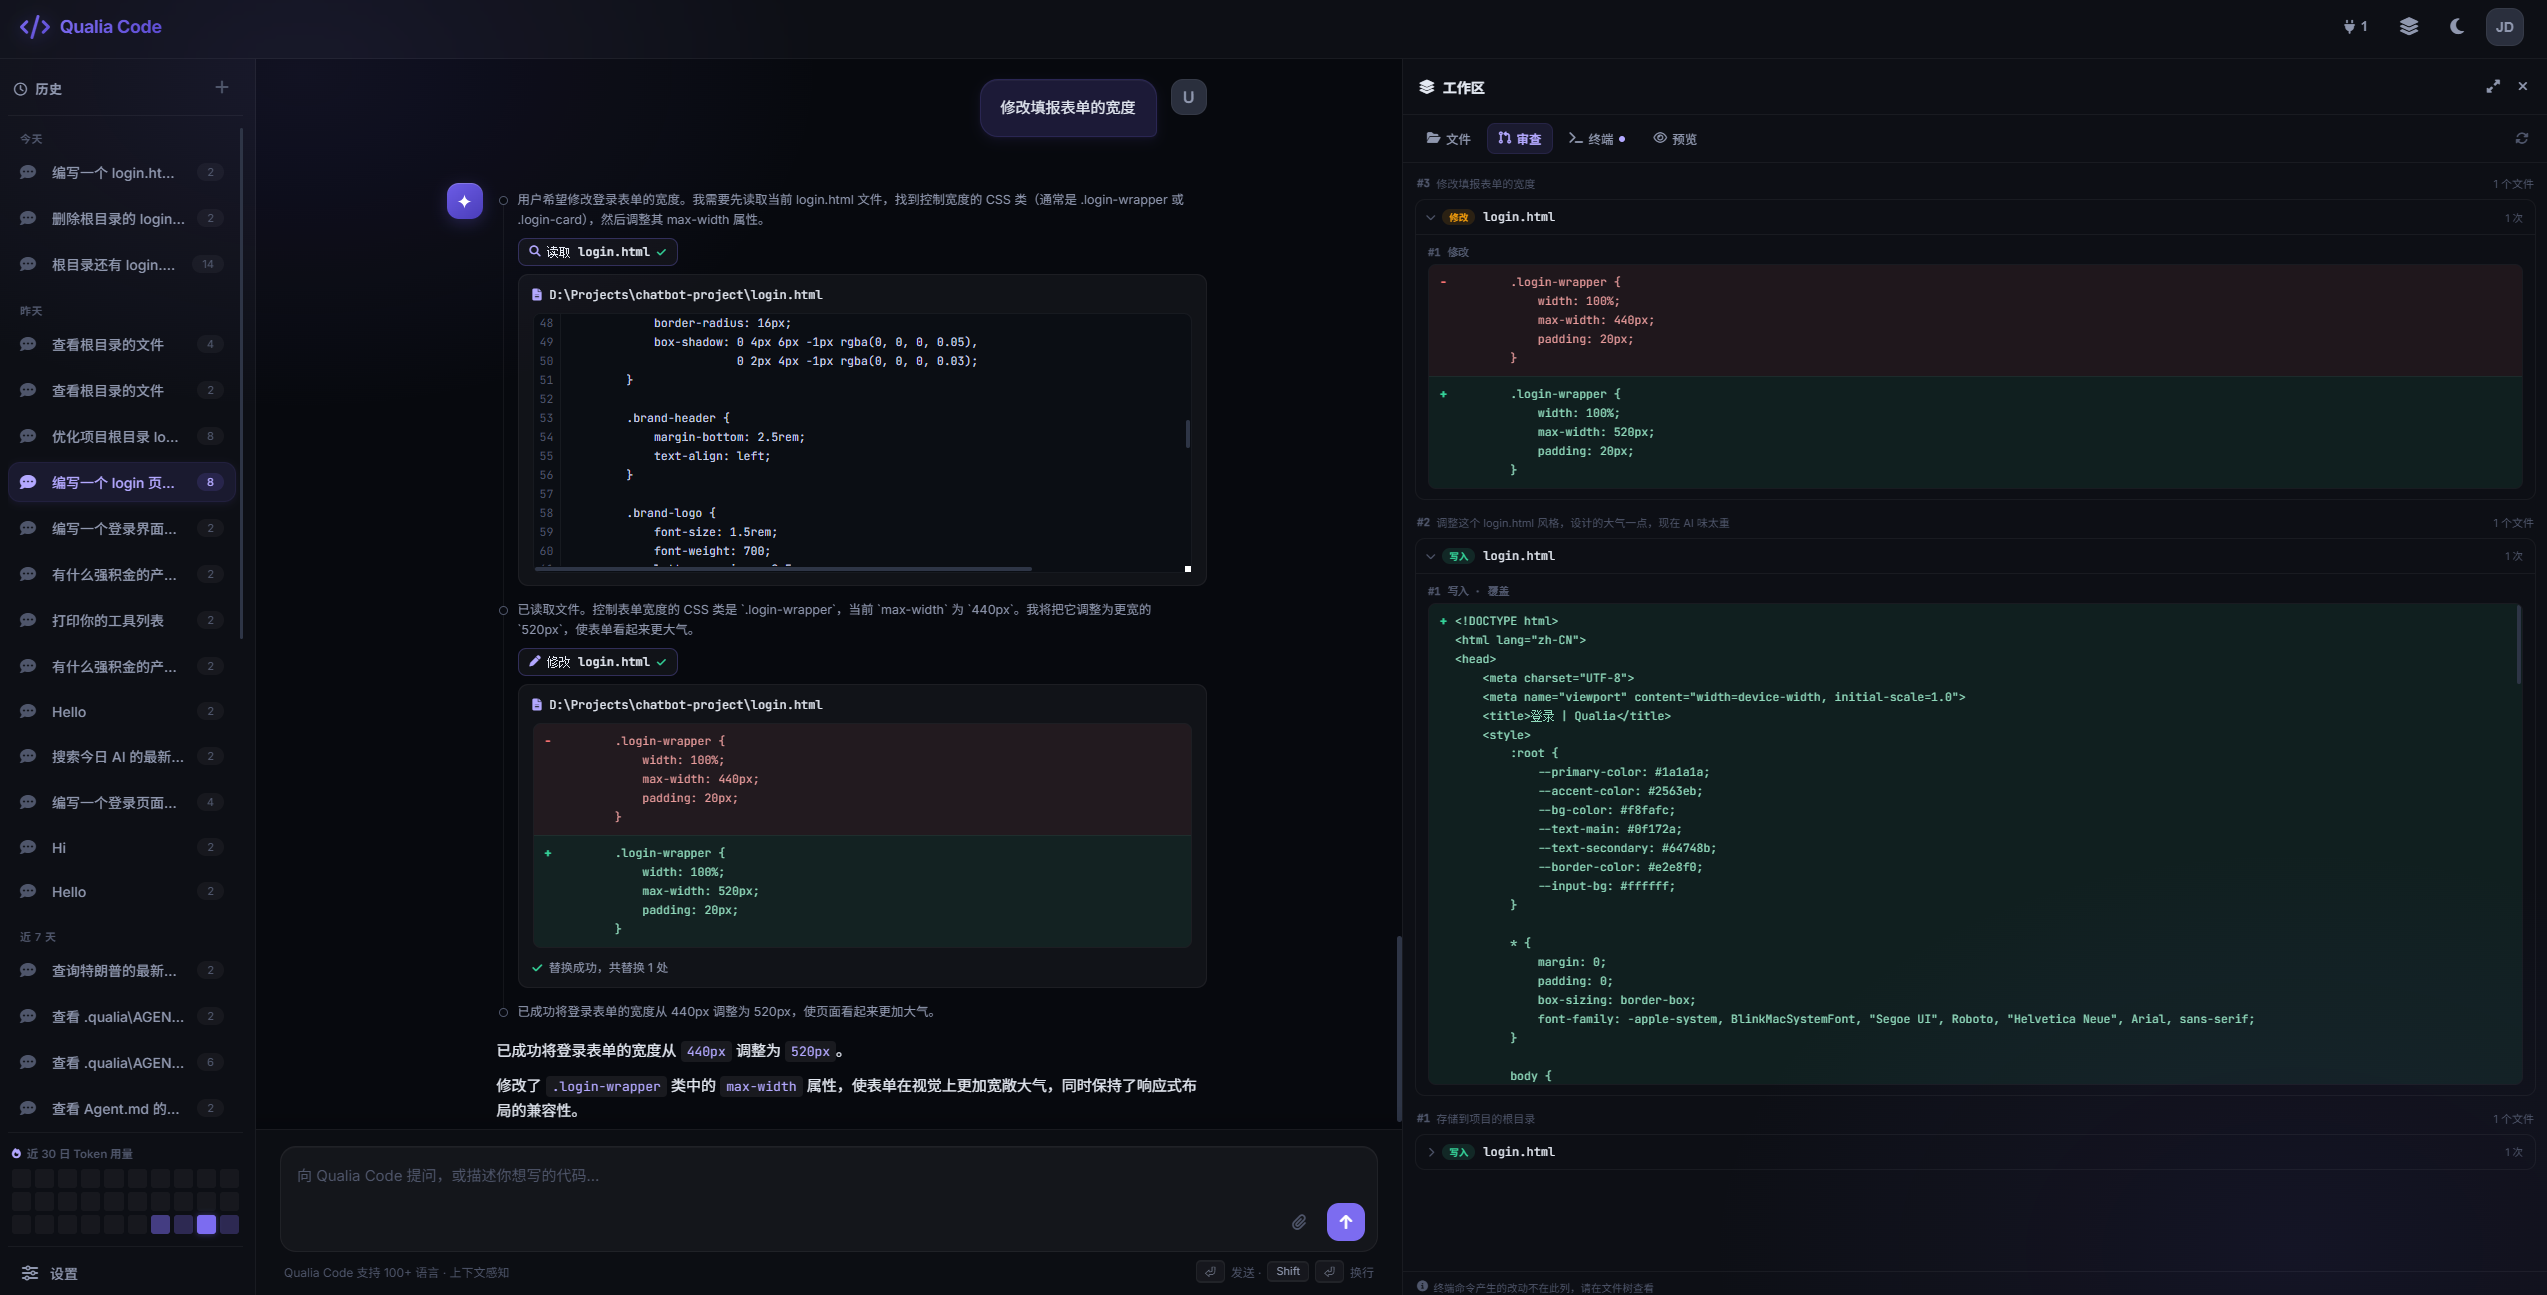Click the assistant sparkle avatar icon
Image resolution: width=2547 pixels, height=1295 pixels.
[465, 201]
